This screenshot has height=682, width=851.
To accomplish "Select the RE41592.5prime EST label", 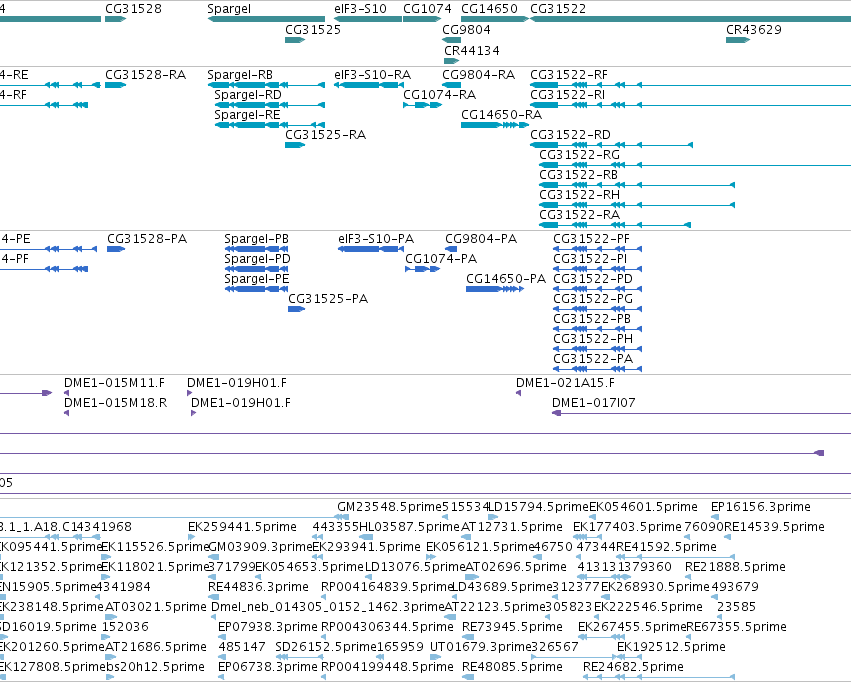I will [666, 547].
